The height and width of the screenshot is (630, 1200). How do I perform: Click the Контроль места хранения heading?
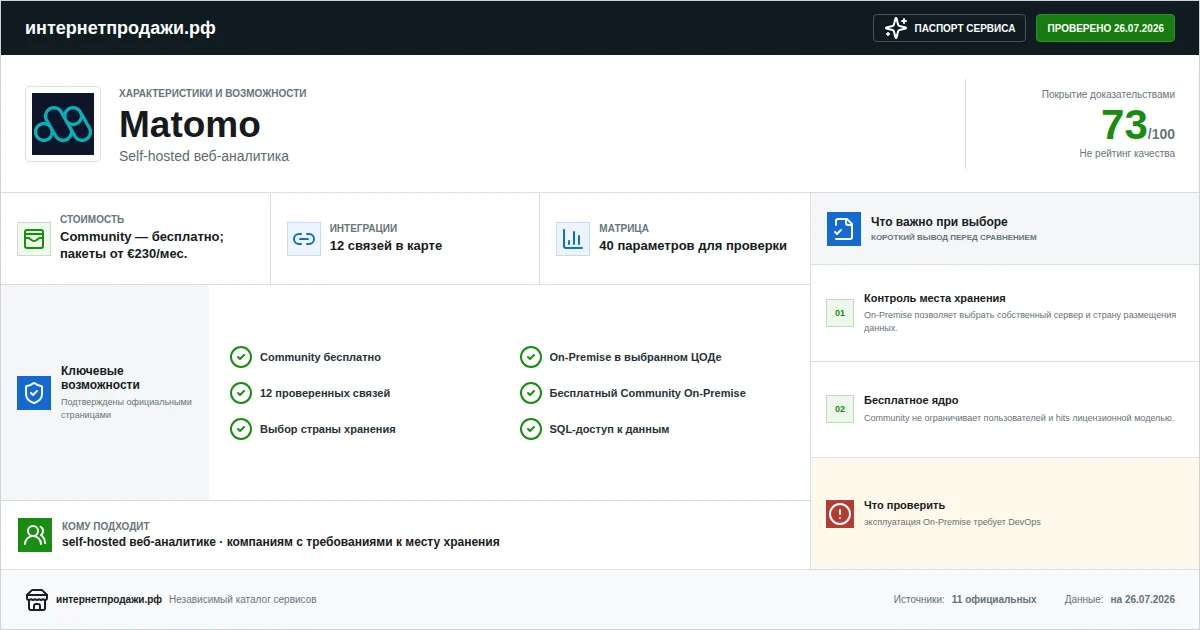pyautogui.click(x=935, y=298)
